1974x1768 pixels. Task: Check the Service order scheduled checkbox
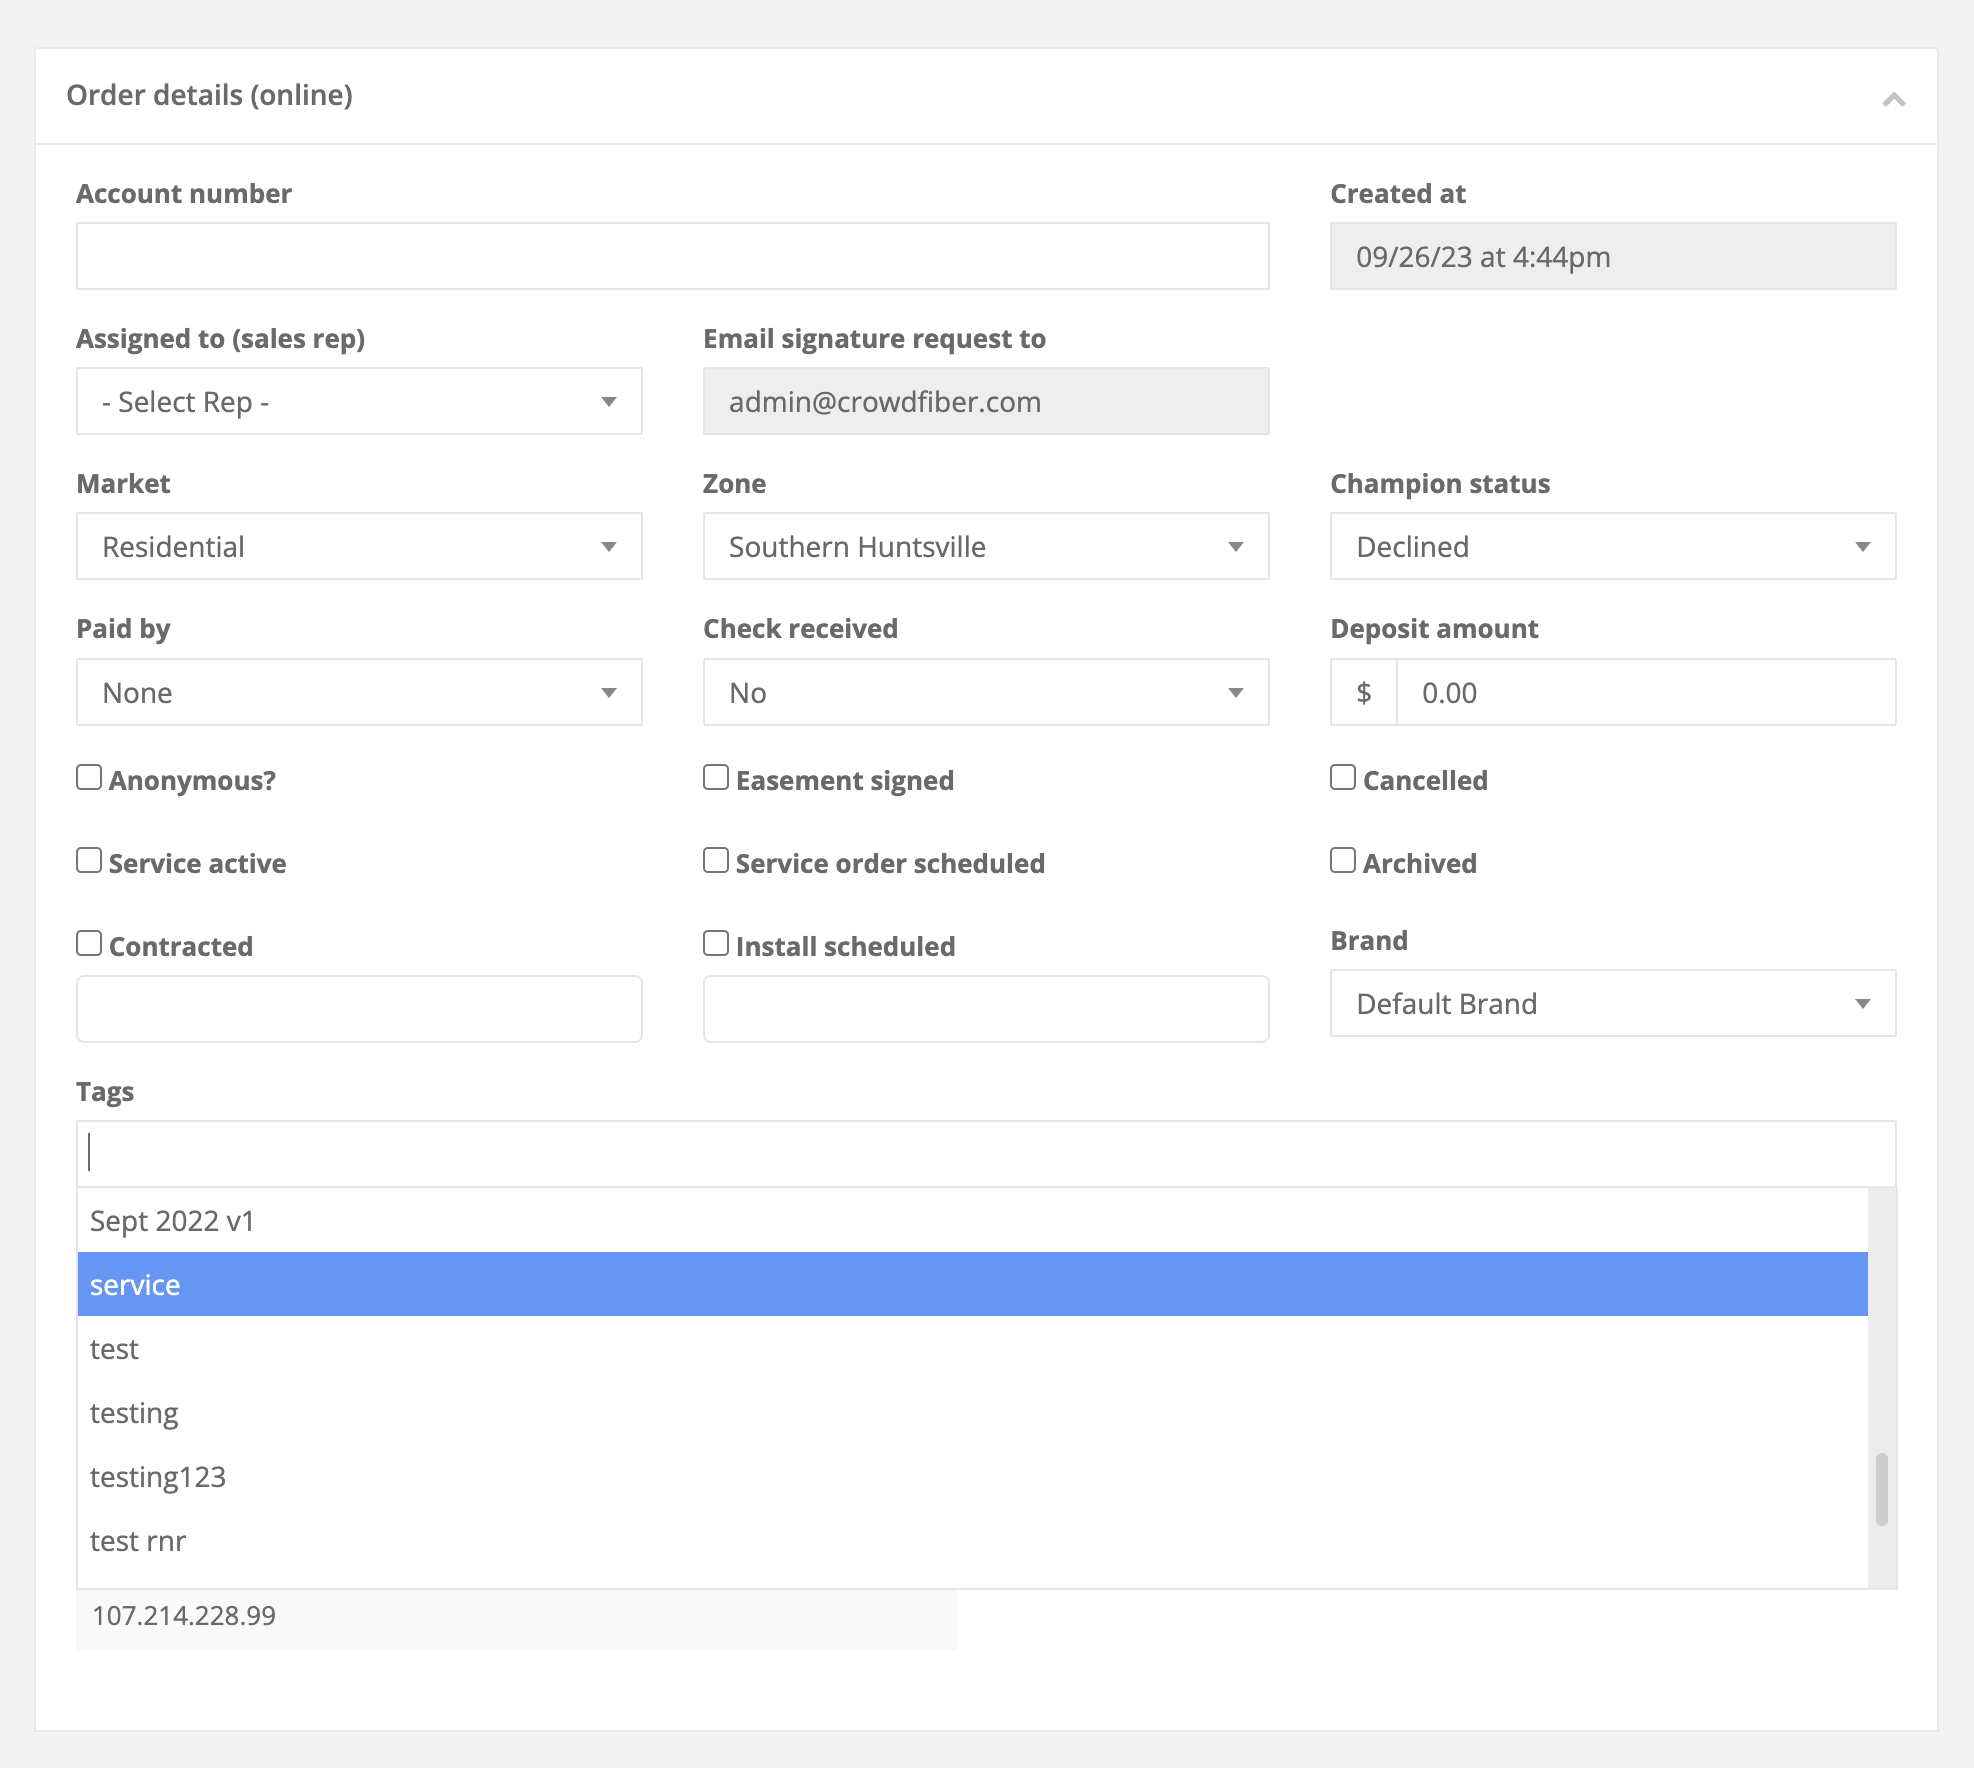(715, 859)
